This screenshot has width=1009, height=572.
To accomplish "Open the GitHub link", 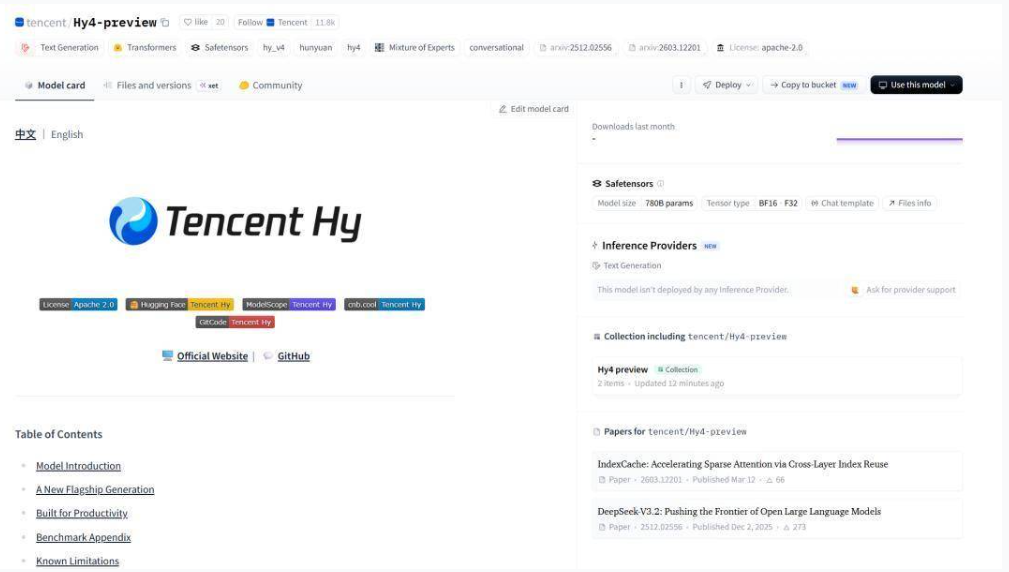I will pos(293,356).
